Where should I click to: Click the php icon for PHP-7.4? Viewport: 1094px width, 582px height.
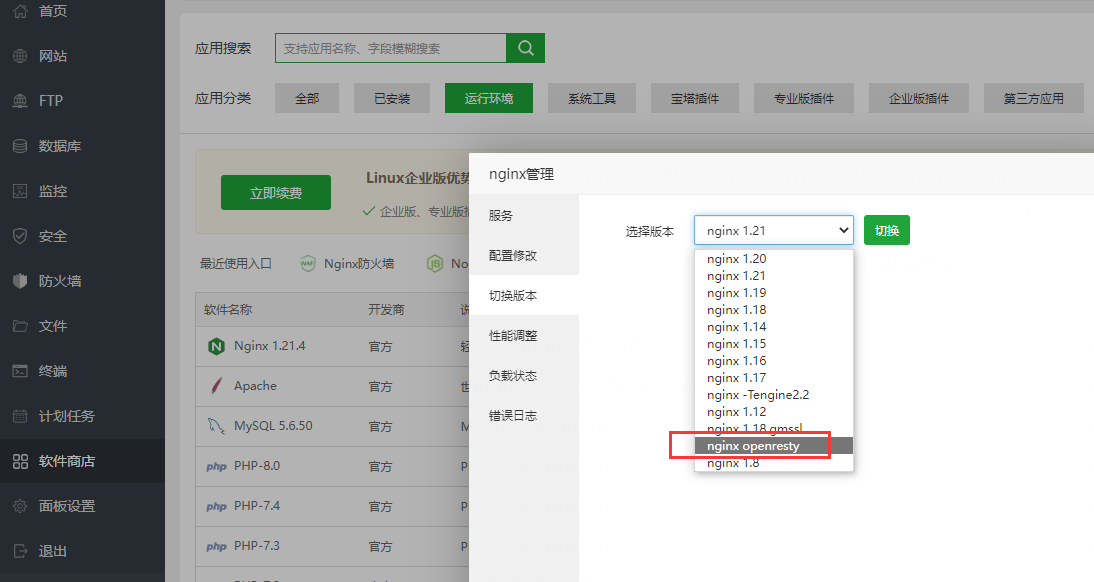click(216, 506)
